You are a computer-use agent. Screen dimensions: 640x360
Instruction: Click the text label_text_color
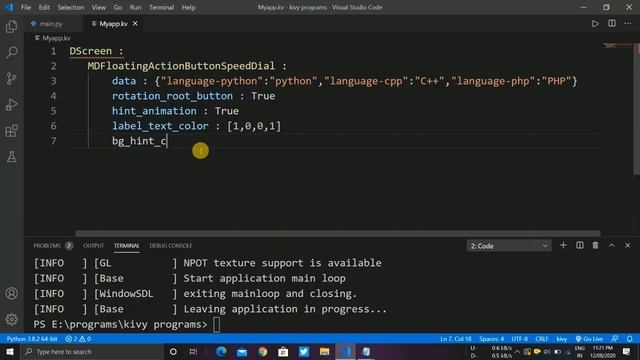[160, 126]
